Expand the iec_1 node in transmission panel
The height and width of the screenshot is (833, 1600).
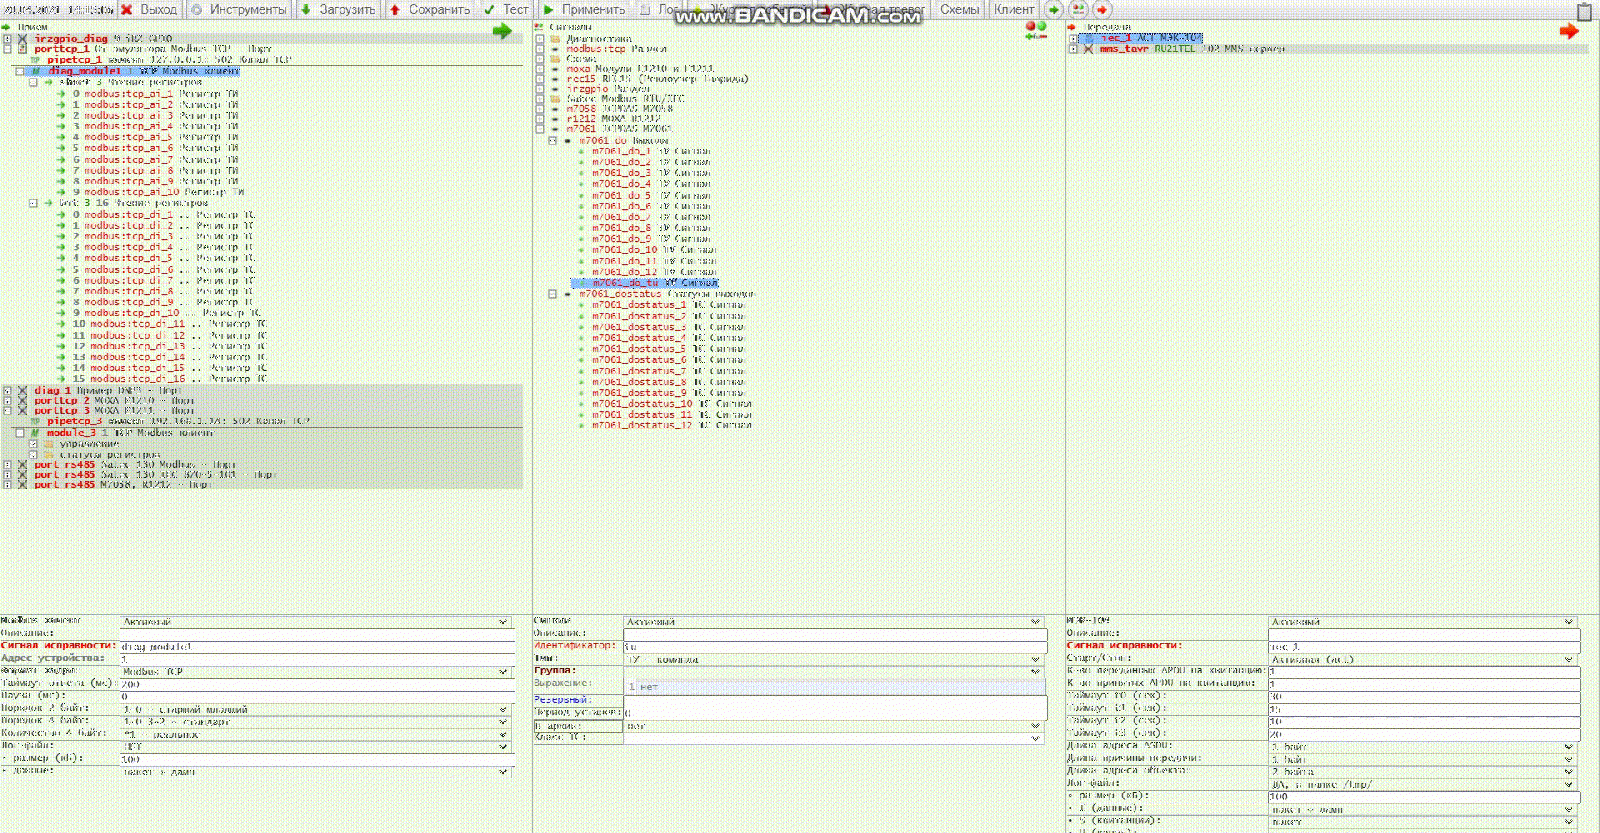tap(1073, 38)
